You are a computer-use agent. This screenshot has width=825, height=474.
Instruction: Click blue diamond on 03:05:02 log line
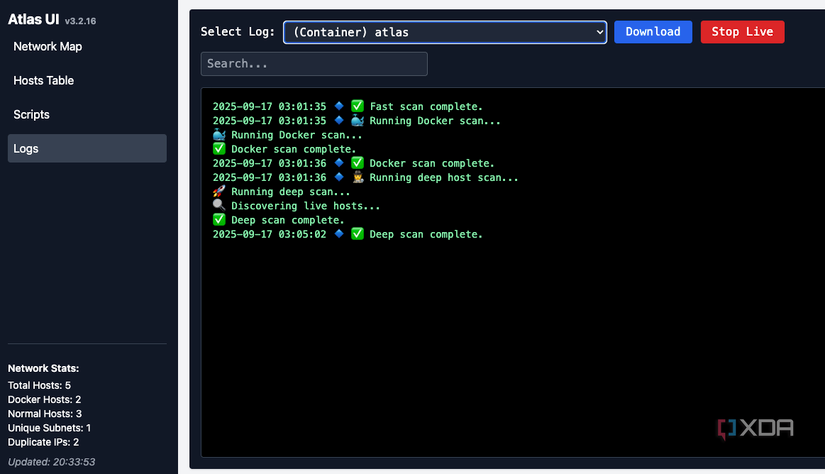339,234
